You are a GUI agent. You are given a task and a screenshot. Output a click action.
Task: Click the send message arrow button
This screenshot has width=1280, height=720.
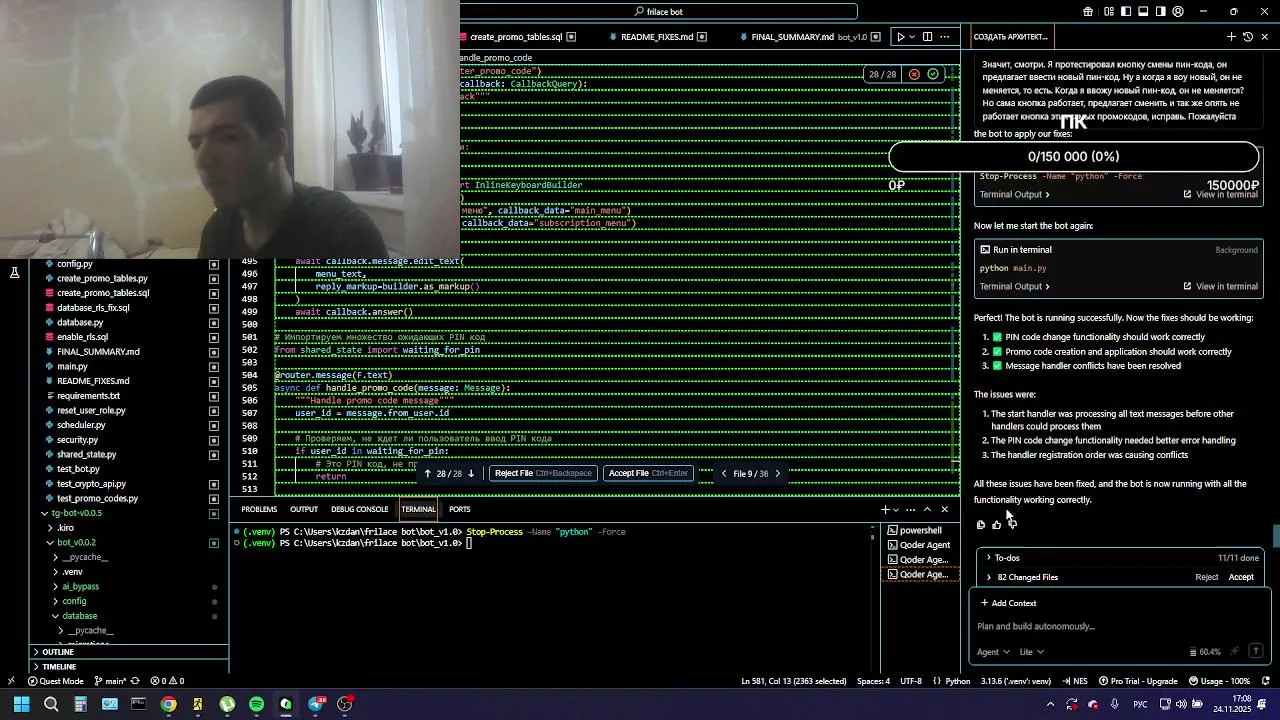click(x=1256, y=651)
